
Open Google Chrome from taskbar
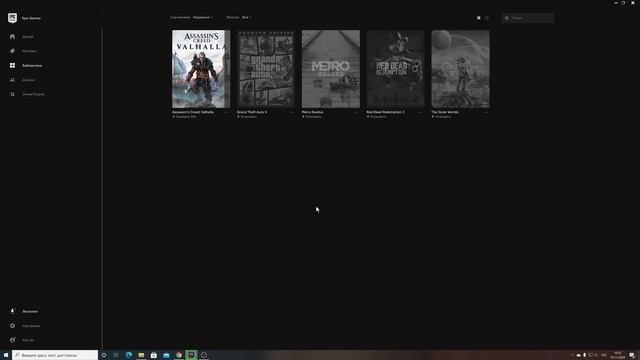coord(179,355)
